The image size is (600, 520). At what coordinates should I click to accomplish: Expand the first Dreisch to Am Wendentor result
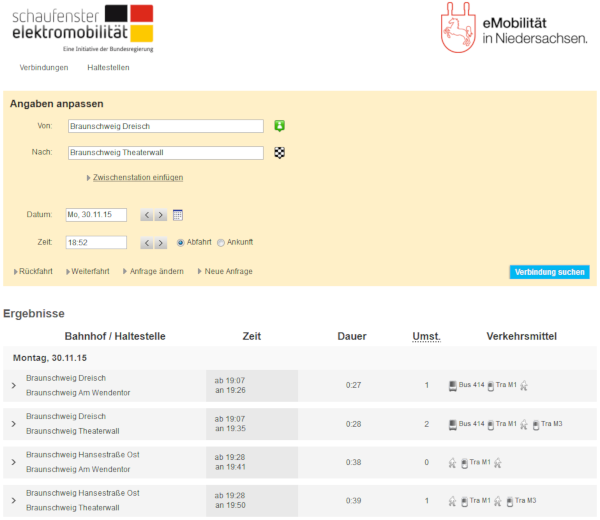(13, 385)
